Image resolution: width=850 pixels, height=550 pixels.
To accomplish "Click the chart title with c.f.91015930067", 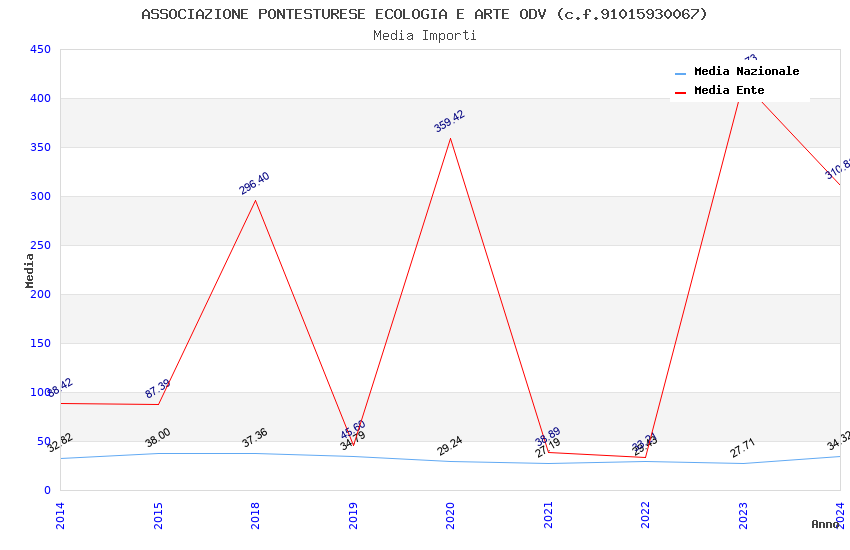I will click(x=424, y=14).
